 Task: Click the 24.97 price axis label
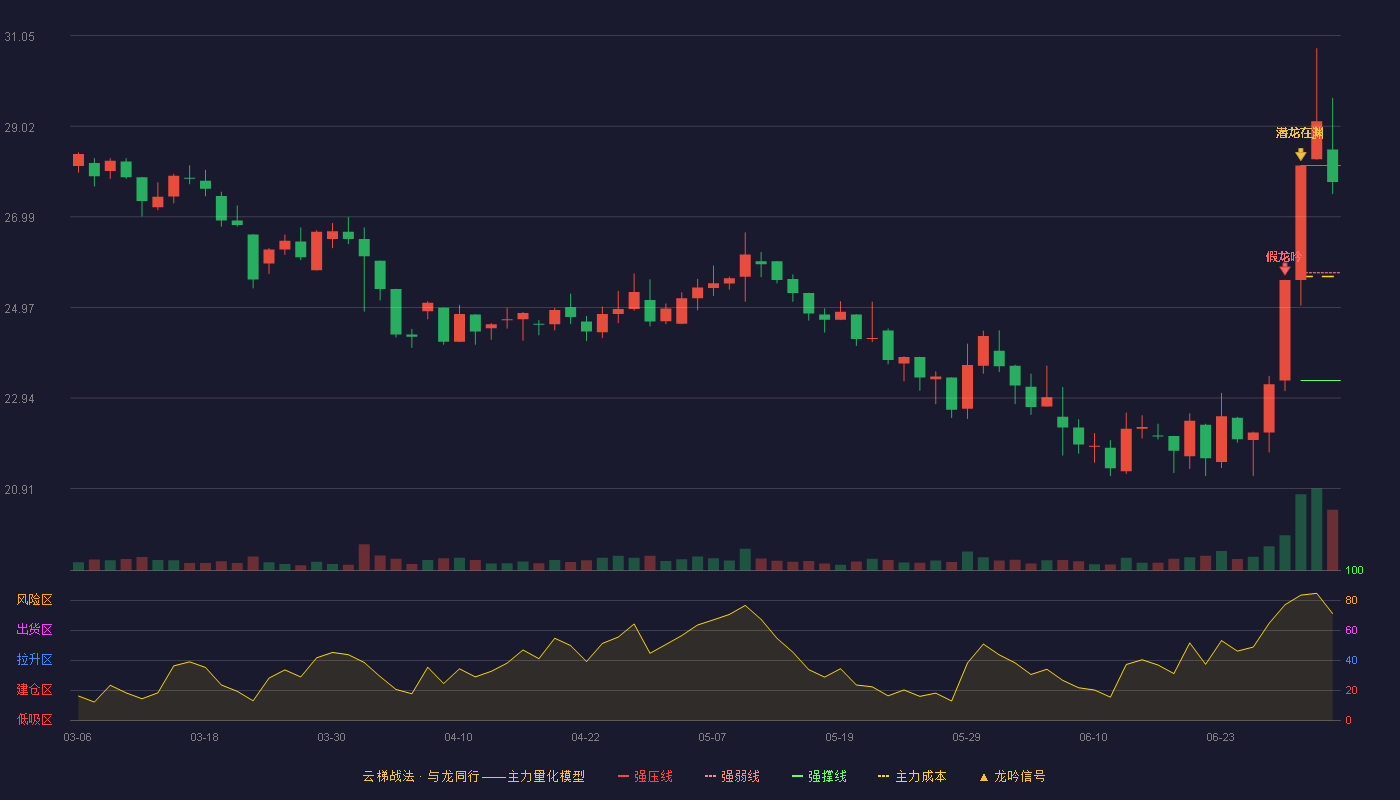click(x=19, y=308)
